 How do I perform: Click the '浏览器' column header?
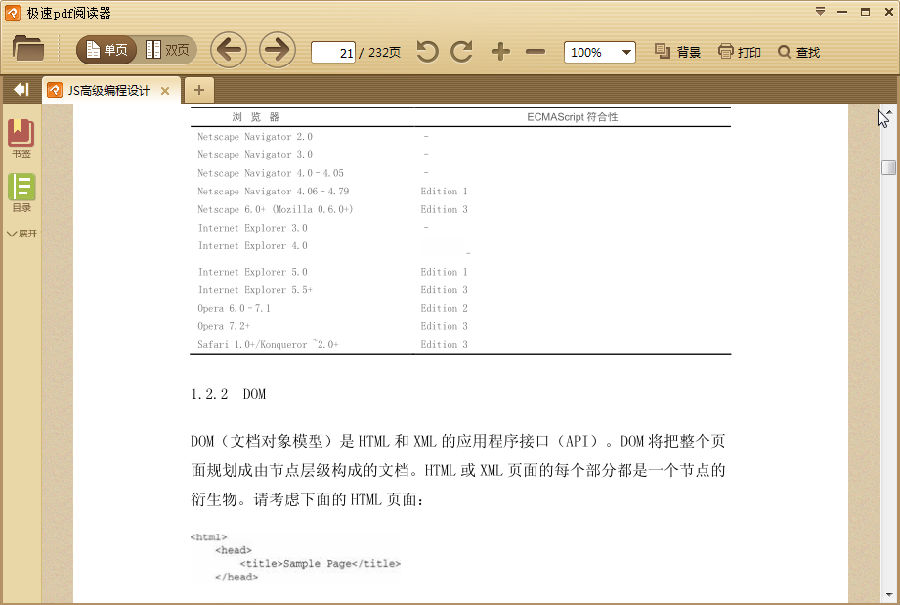click(256, 117)
